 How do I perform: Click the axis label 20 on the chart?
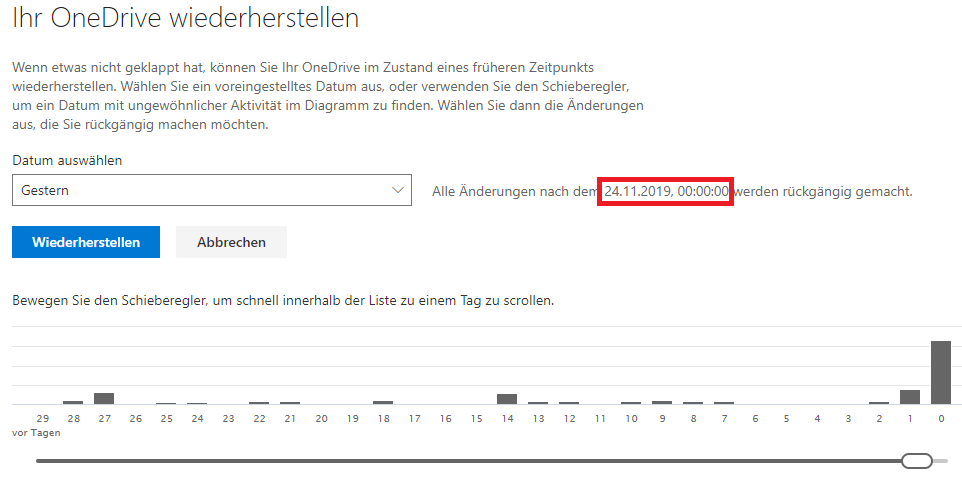[x=321, y=418]
